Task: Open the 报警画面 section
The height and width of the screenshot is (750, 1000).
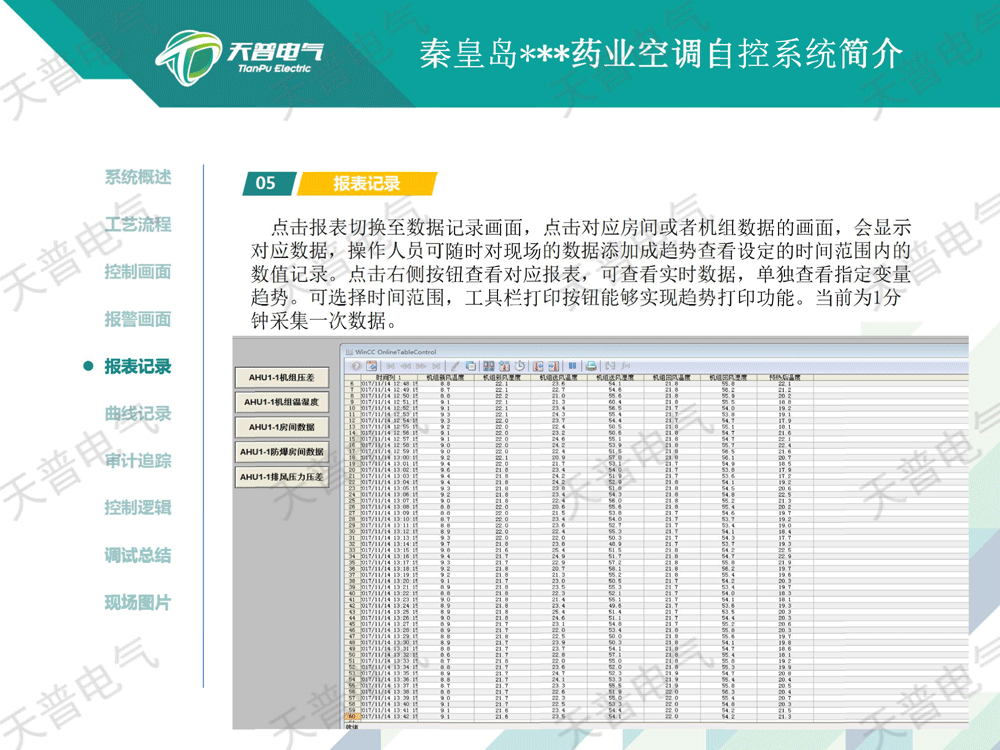Action: pos(138,319)
